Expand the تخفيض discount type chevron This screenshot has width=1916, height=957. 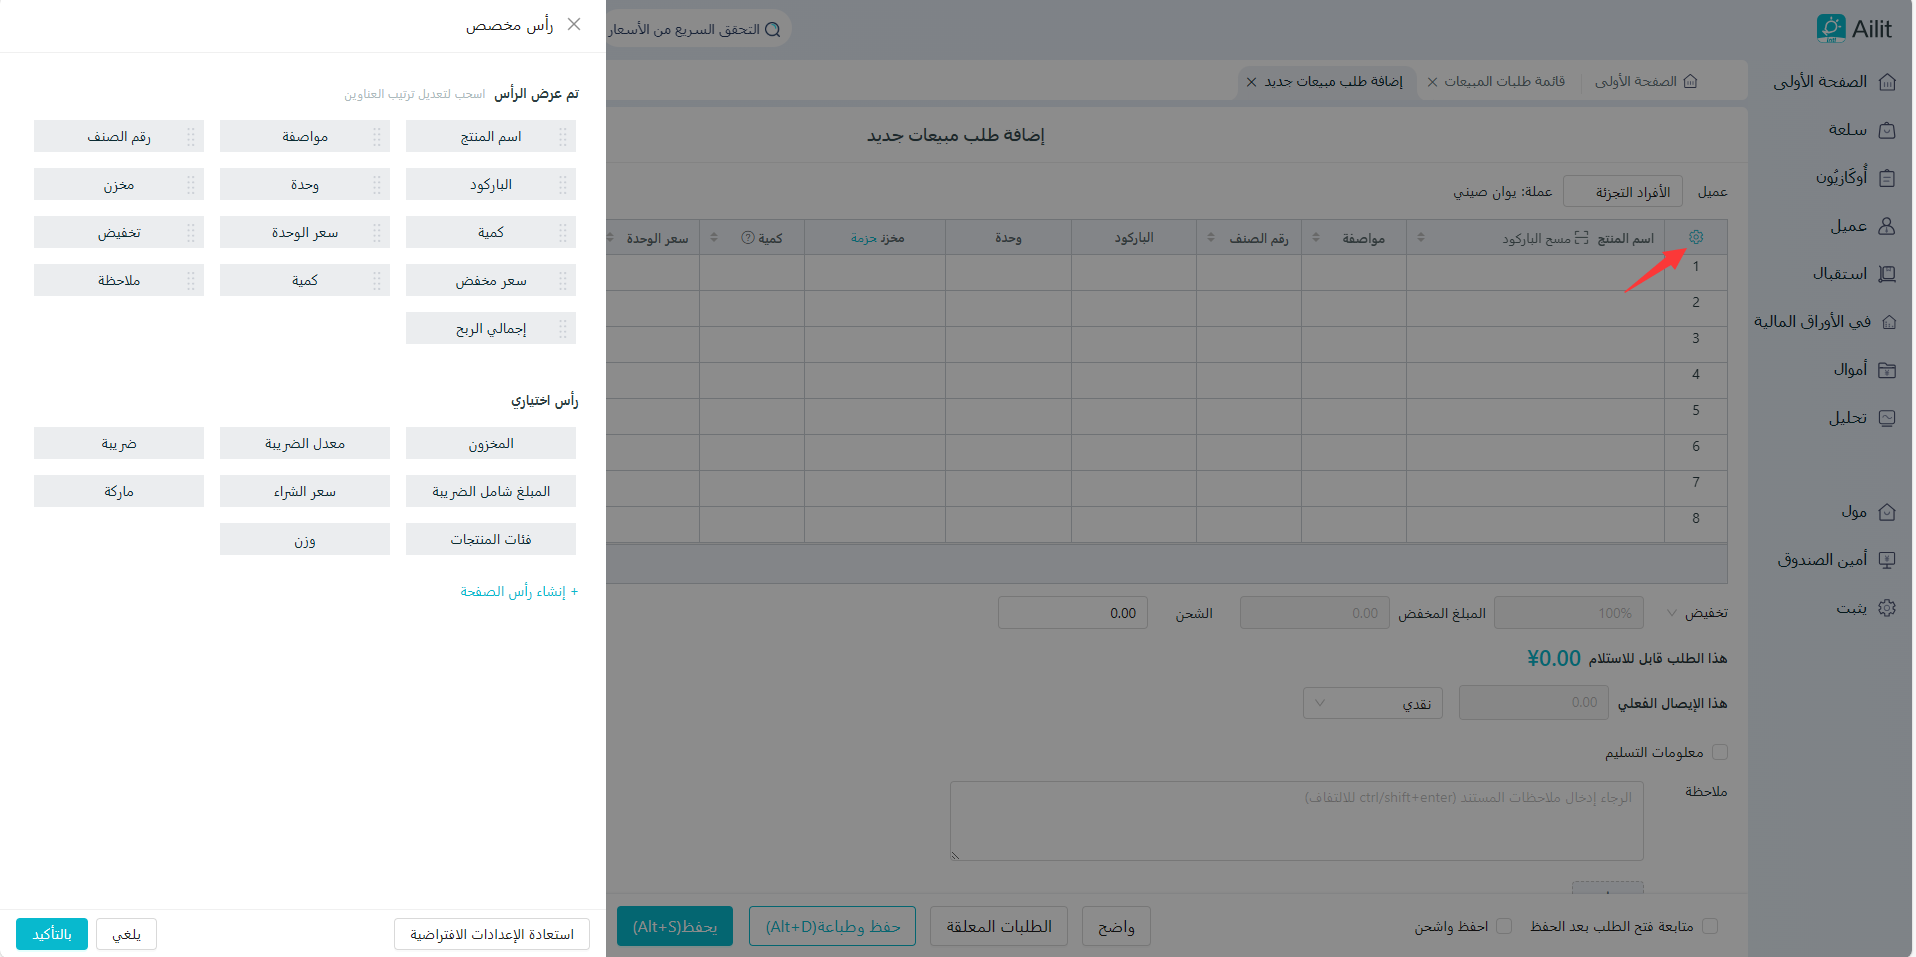click(x=1672, y=613)
